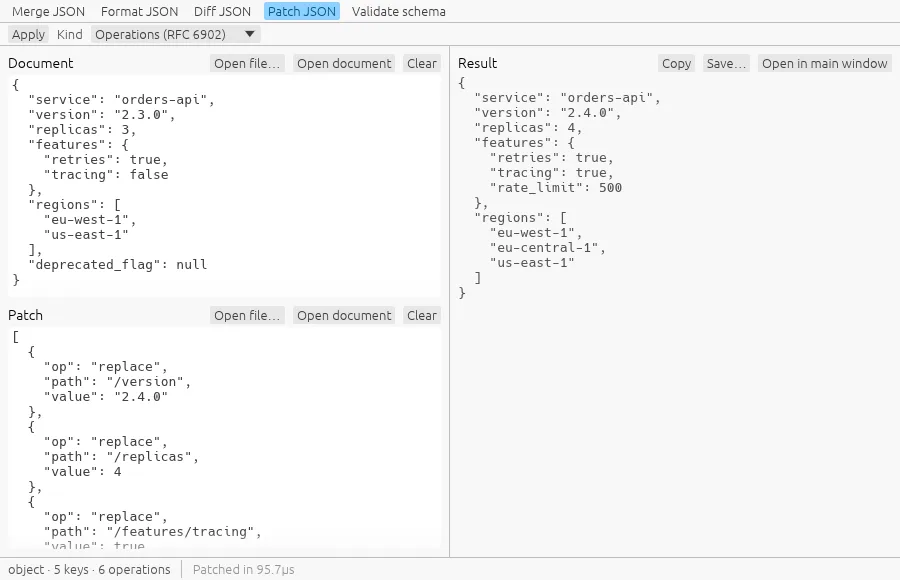Viewport: 900px width, 580px height.
Task: Open the Kind dropdown Operations (RFC 6902)
Action: point(176,34)
